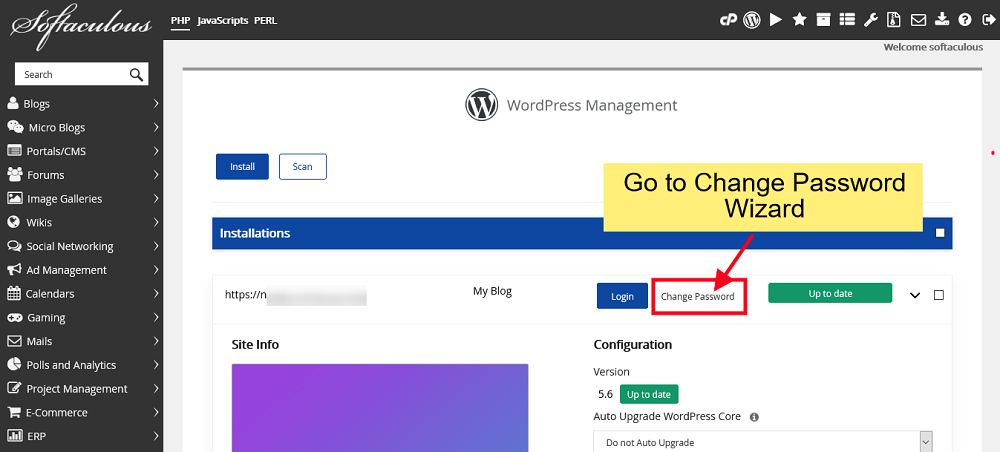The height and width of the screenshot is (452, 1000).
Task: Open the star ratings icon
Action: pos(799,20)
